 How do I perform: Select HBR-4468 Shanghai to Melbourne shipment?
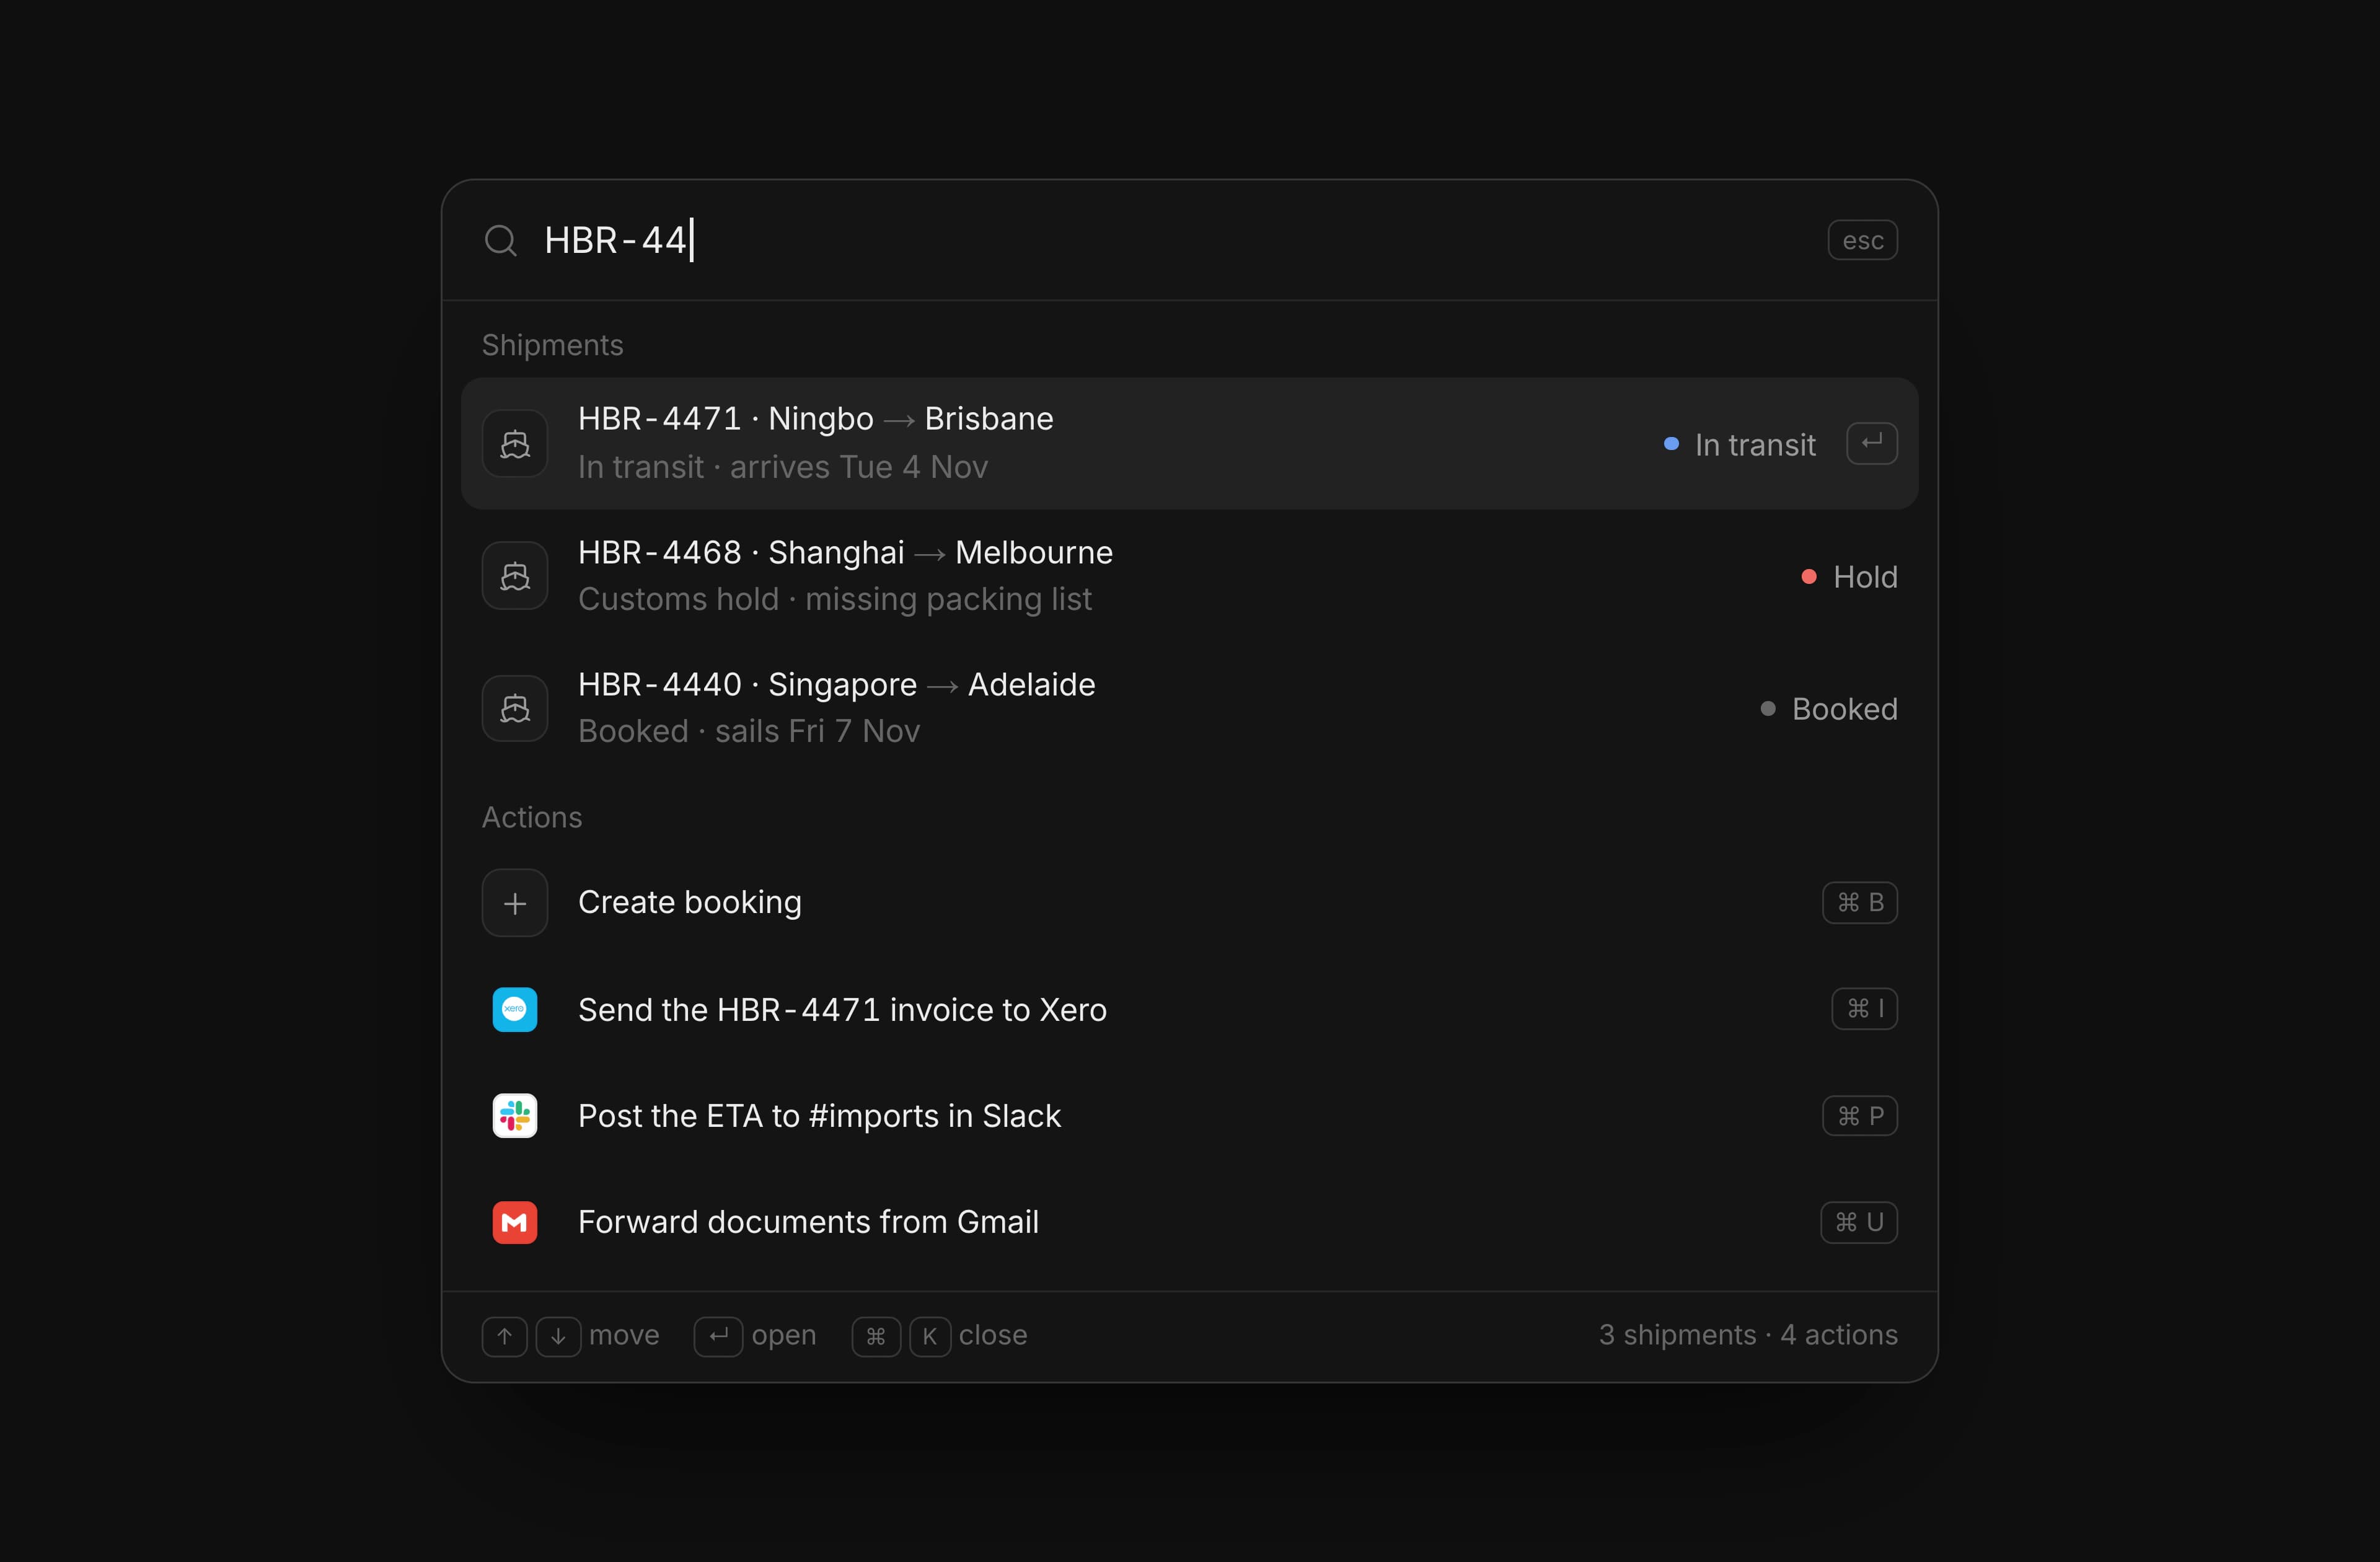(1189, 576)
